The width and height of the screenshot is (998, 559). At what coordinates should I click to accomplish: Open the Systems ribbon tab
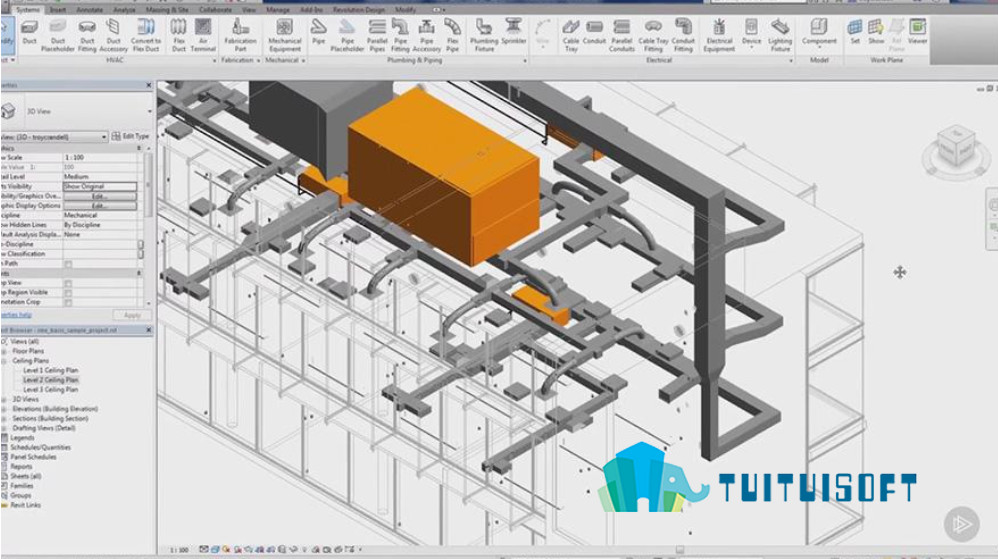27,10
